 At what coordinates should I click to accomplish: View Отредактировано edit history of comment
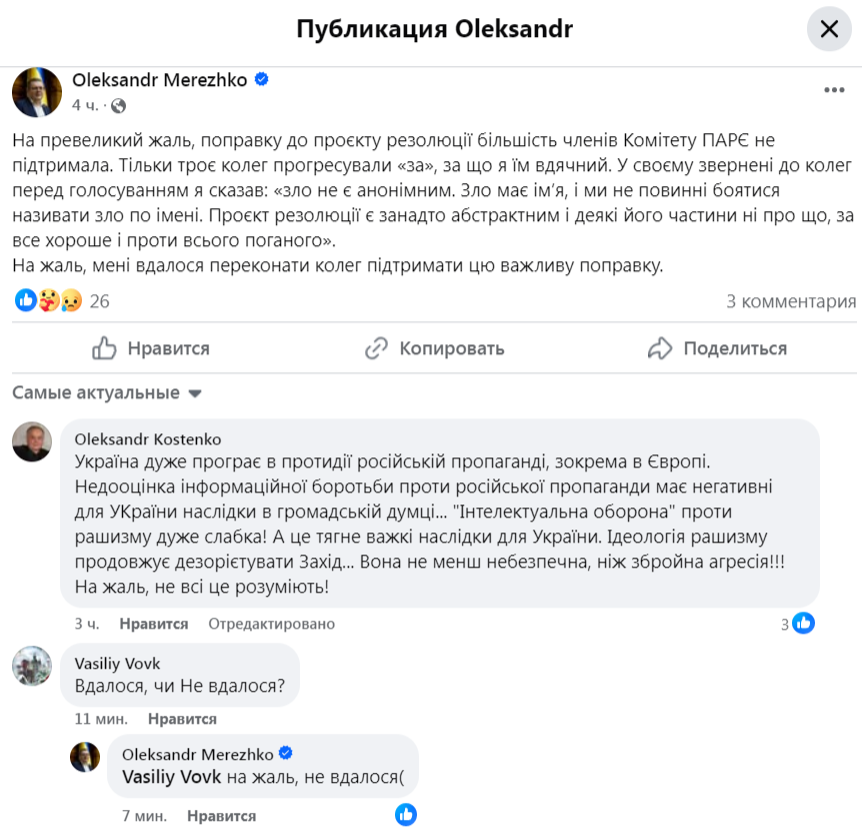(x=271, y=623)
